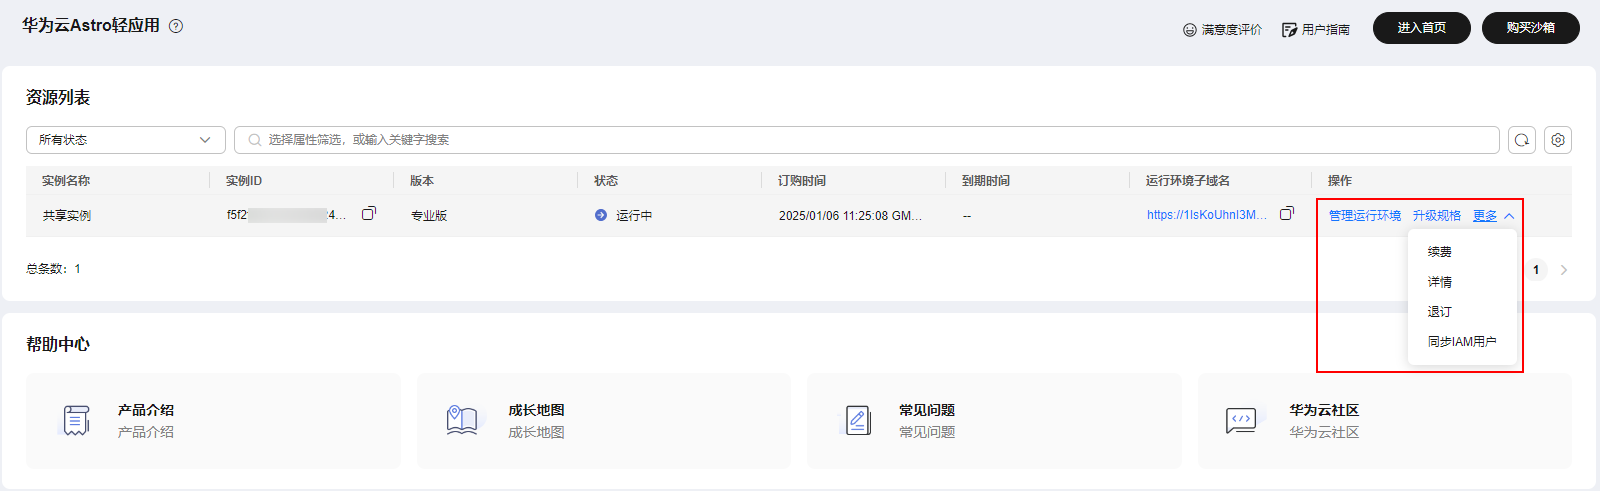Click page number 1 in pagination
Viewport: 1600px width, 491px height.
[1536, 270]
